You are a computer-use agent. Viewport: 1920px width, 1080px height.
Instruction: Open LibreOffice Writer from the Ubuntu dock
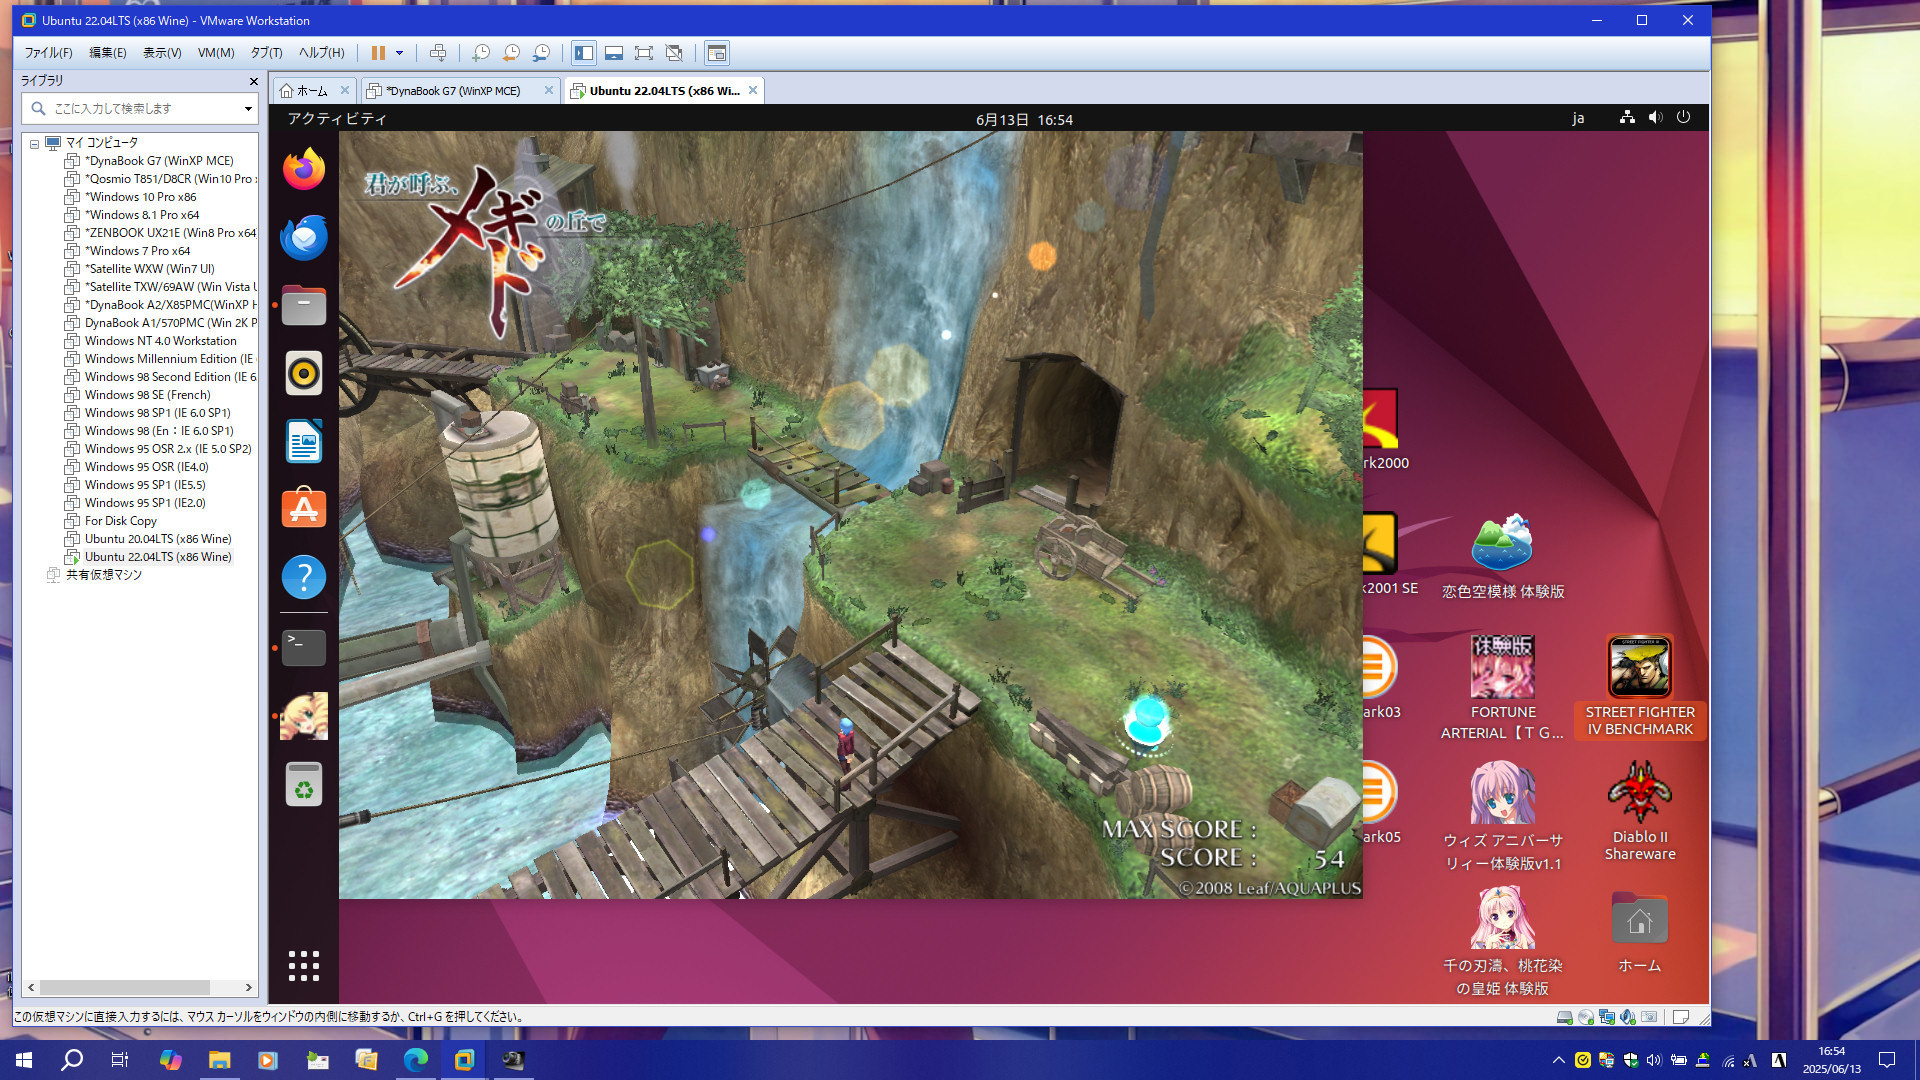coord(304,442)
